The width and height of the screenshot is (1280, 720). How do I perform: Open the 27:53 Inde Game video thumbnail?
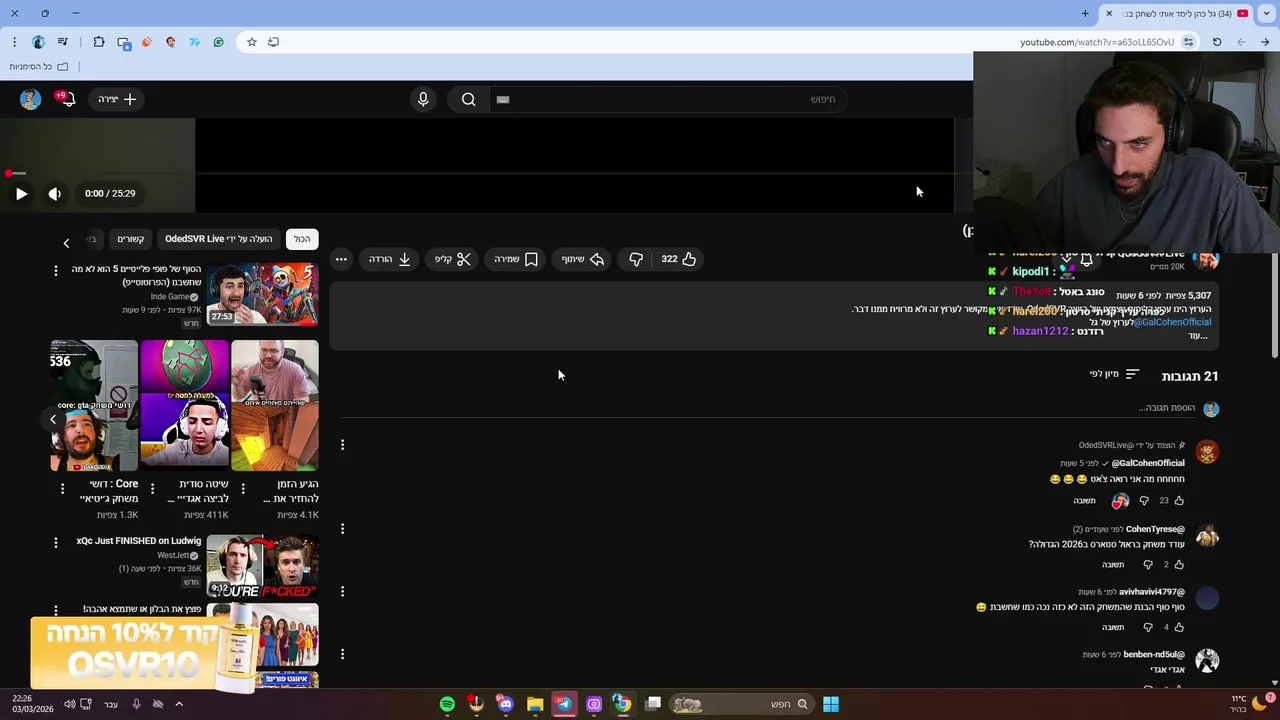pyautogui.click(x=263, y=294)
